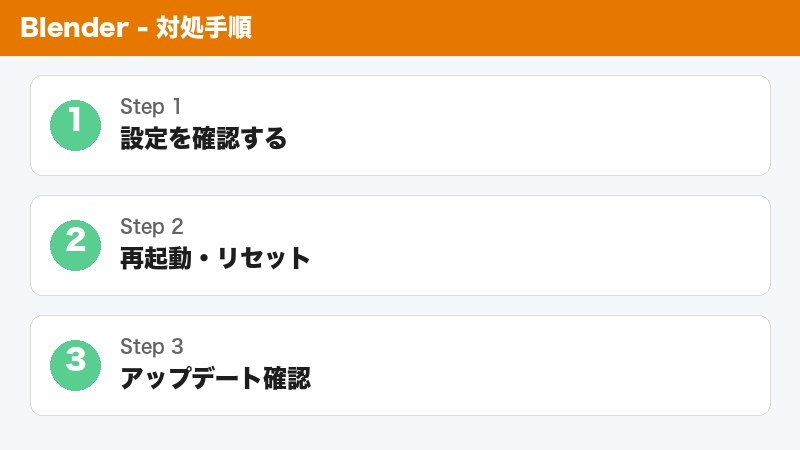The width and height of the screenshot is (800, 450).
Task: Click the word "Blender" in the header
Action: point(70,28)
